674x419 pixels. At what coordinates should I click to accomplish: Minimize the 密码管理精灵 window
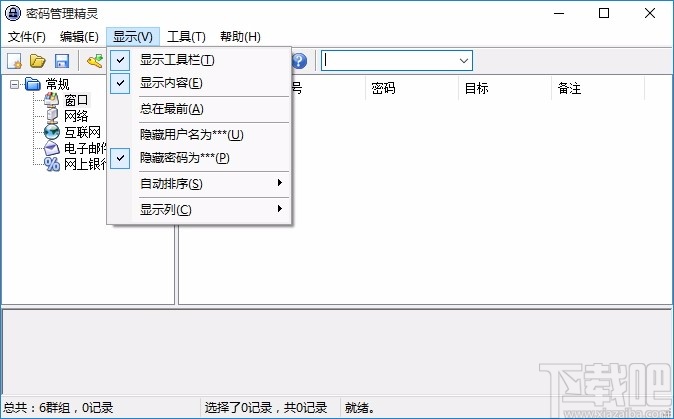[x=559, y=13]
